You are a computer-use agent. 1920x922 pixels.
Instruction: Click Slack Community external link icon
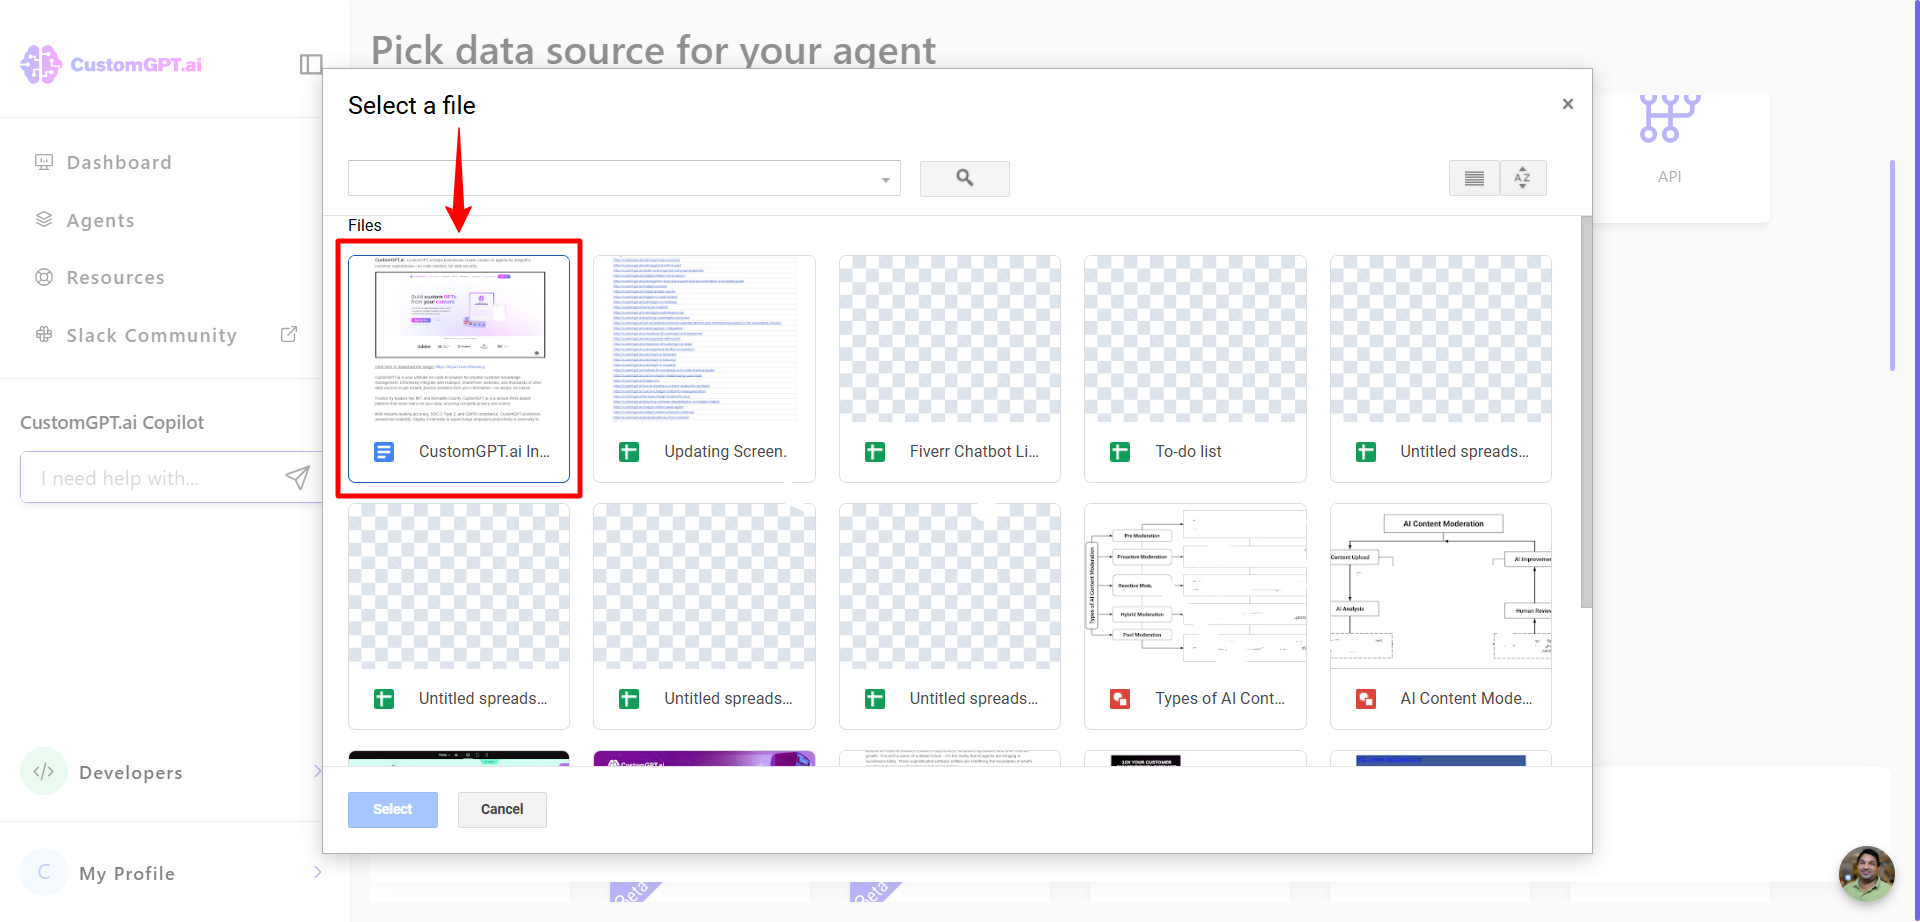[289, 334]
